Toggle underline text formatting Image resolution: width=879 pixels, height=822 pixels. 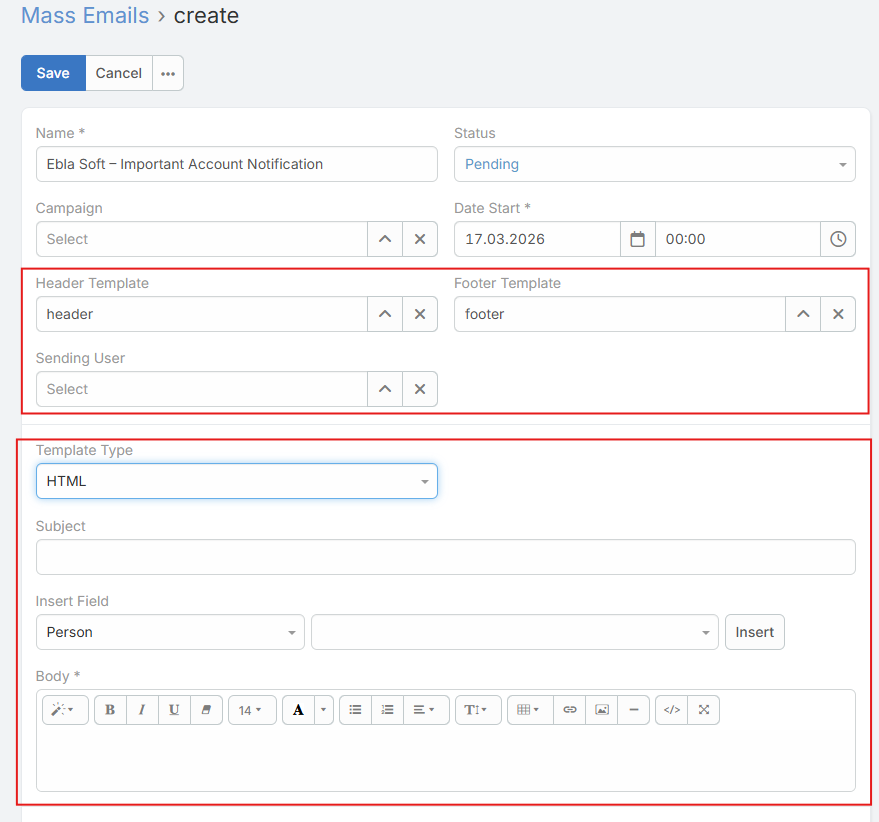pyautogui.click(x=174, y=710)
